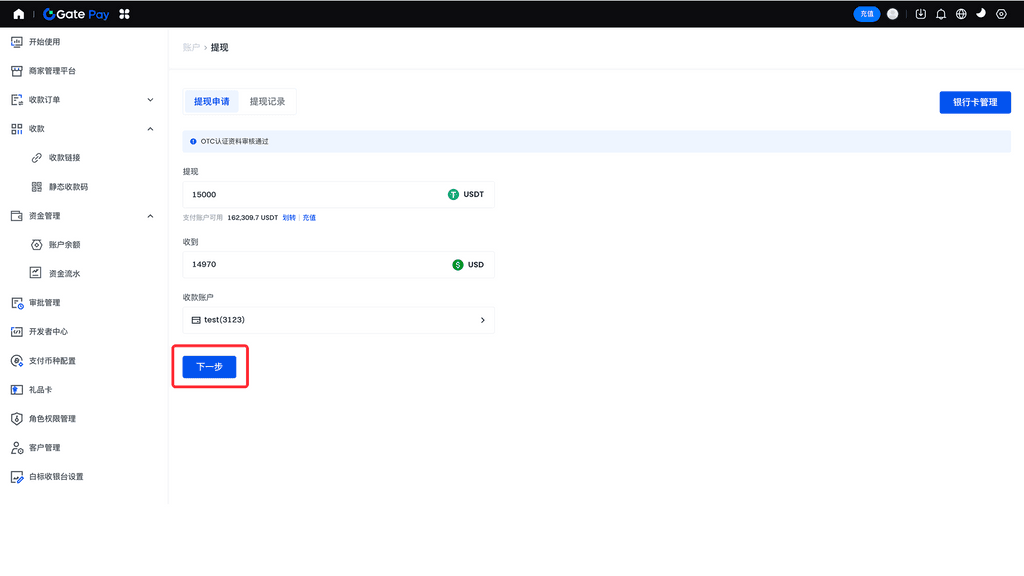Viewport: 1024px width, 576px height.
Task: Expand the 收款订单 sidebar section
Action: tap(150, 100)
